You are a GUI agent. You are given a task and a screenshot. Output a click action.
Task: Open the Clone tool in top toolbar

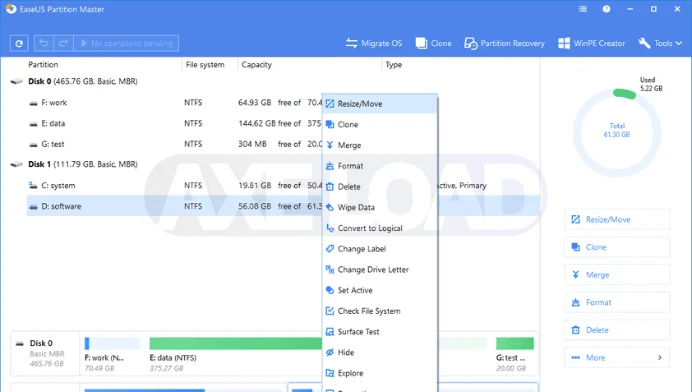click(433, 43)
